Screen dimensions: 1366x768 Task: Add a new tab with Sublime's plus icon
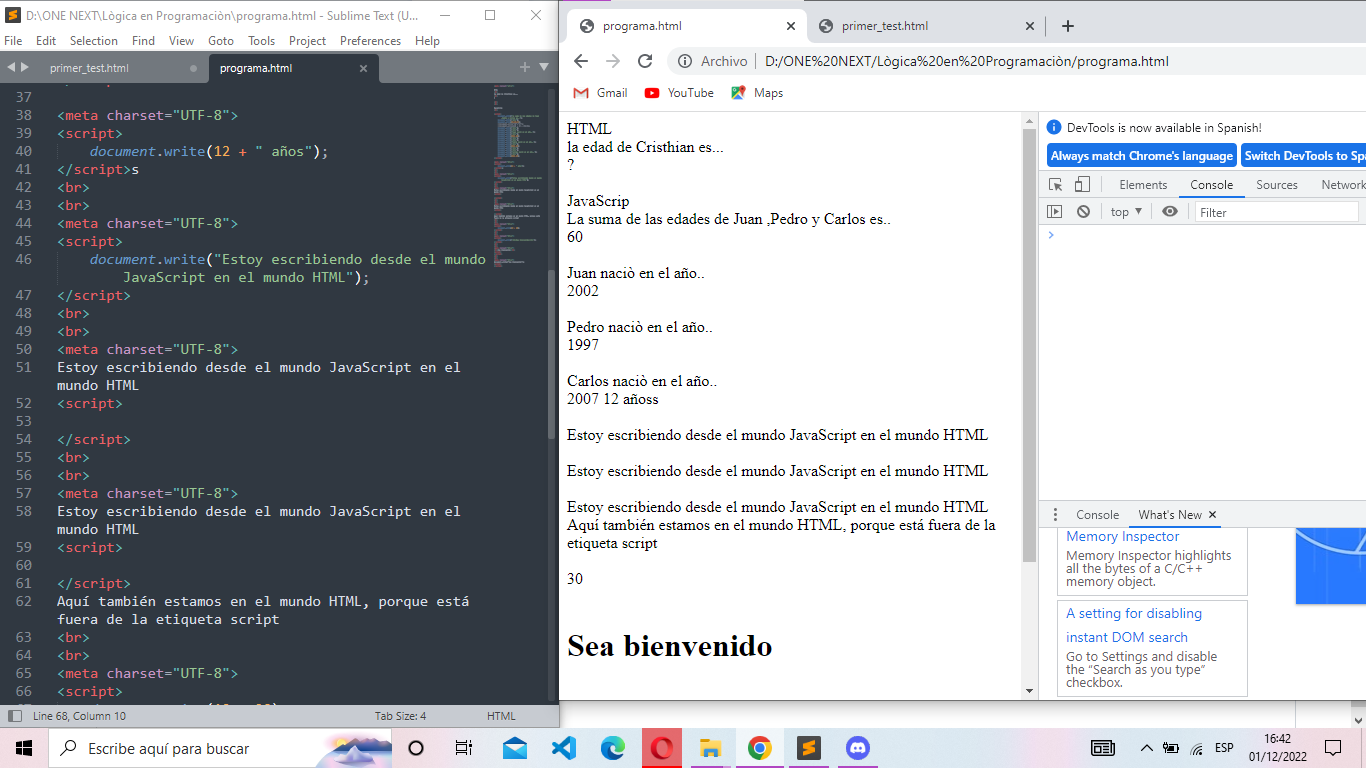(524, 67)
